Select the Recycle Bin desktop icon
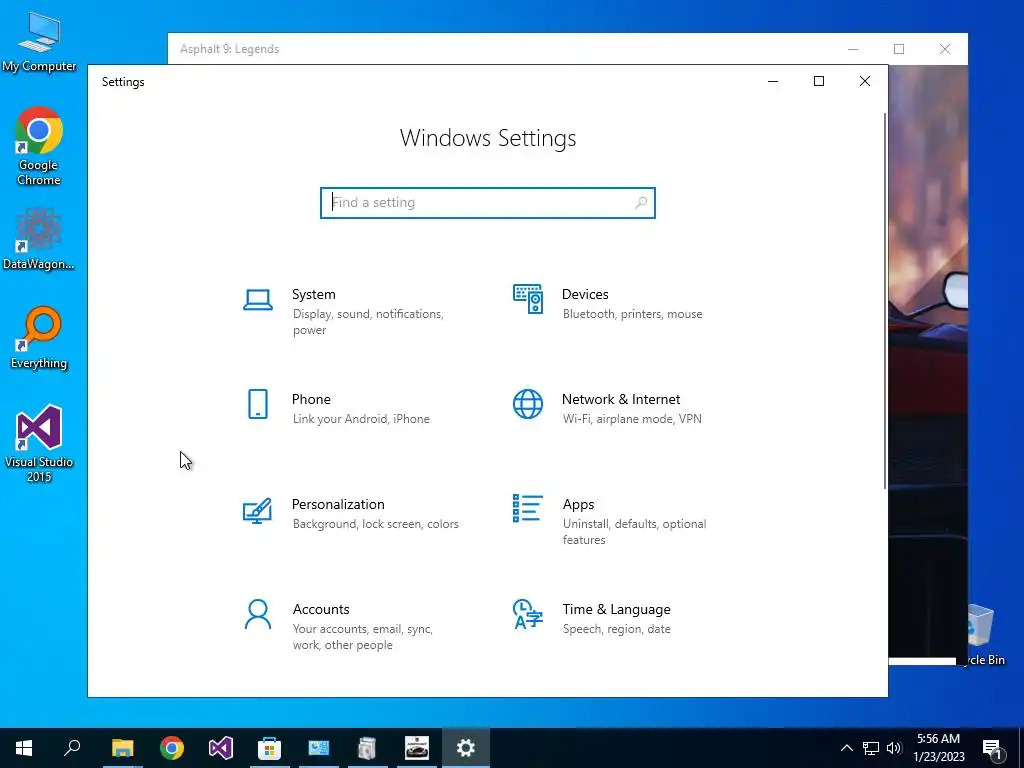The width and height of the screenshot is (1024, 768). 981,635
